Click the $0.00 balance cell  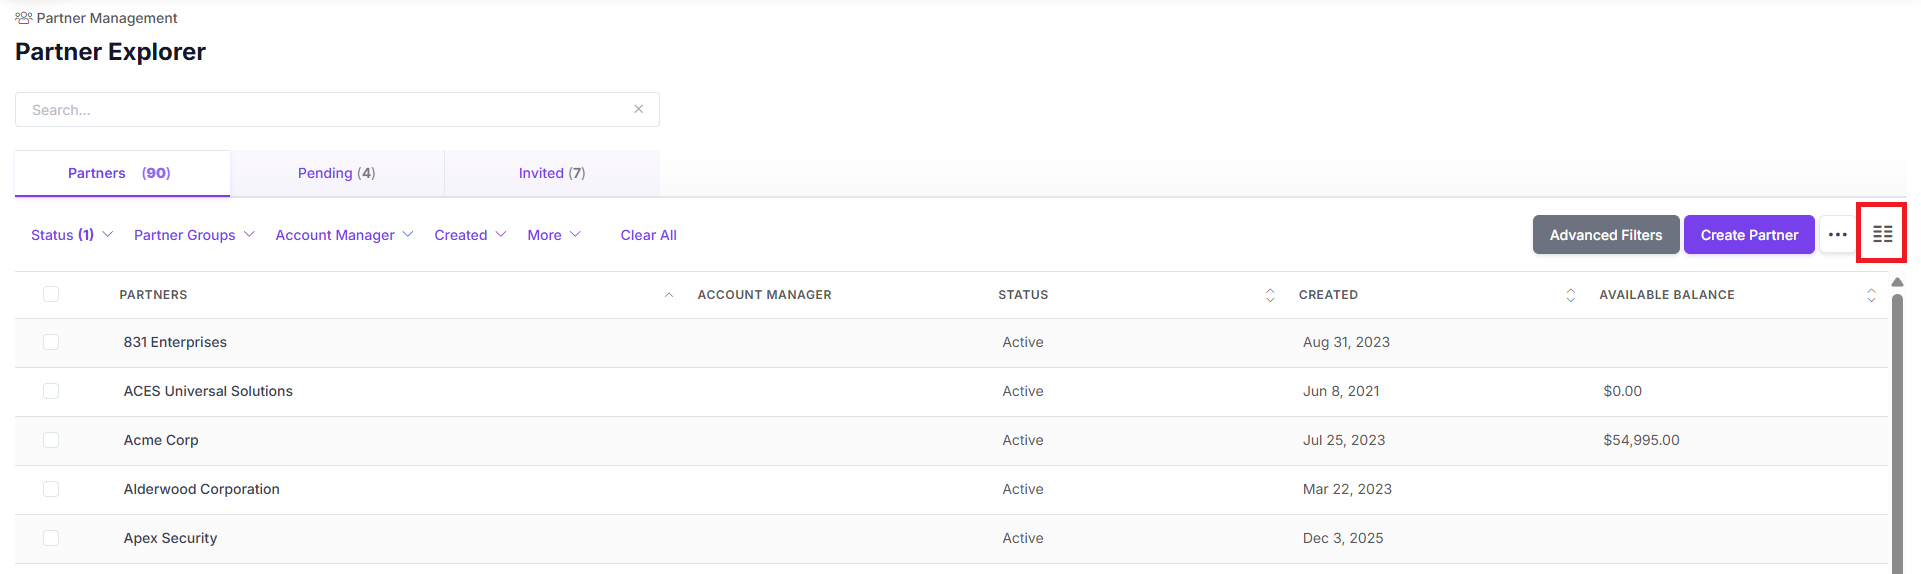[x=1622, y=391]
